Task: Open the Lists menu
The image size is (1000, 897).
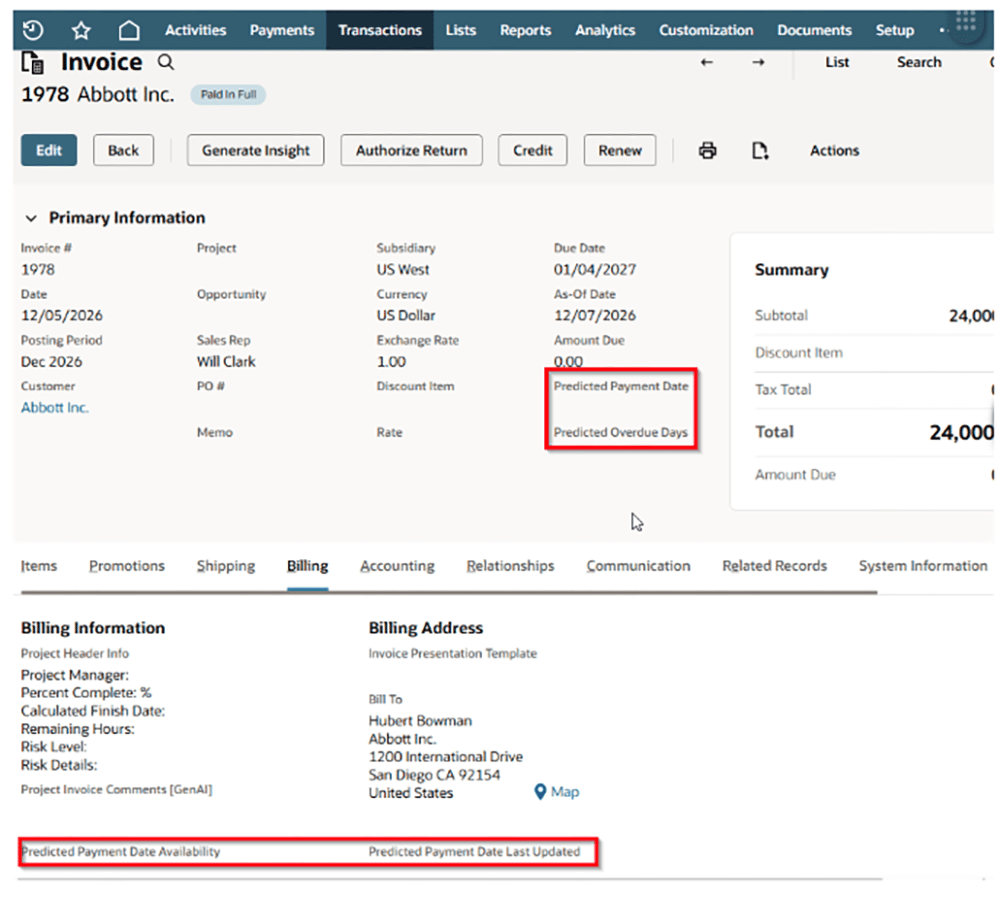Action: [x=460, y=30]
